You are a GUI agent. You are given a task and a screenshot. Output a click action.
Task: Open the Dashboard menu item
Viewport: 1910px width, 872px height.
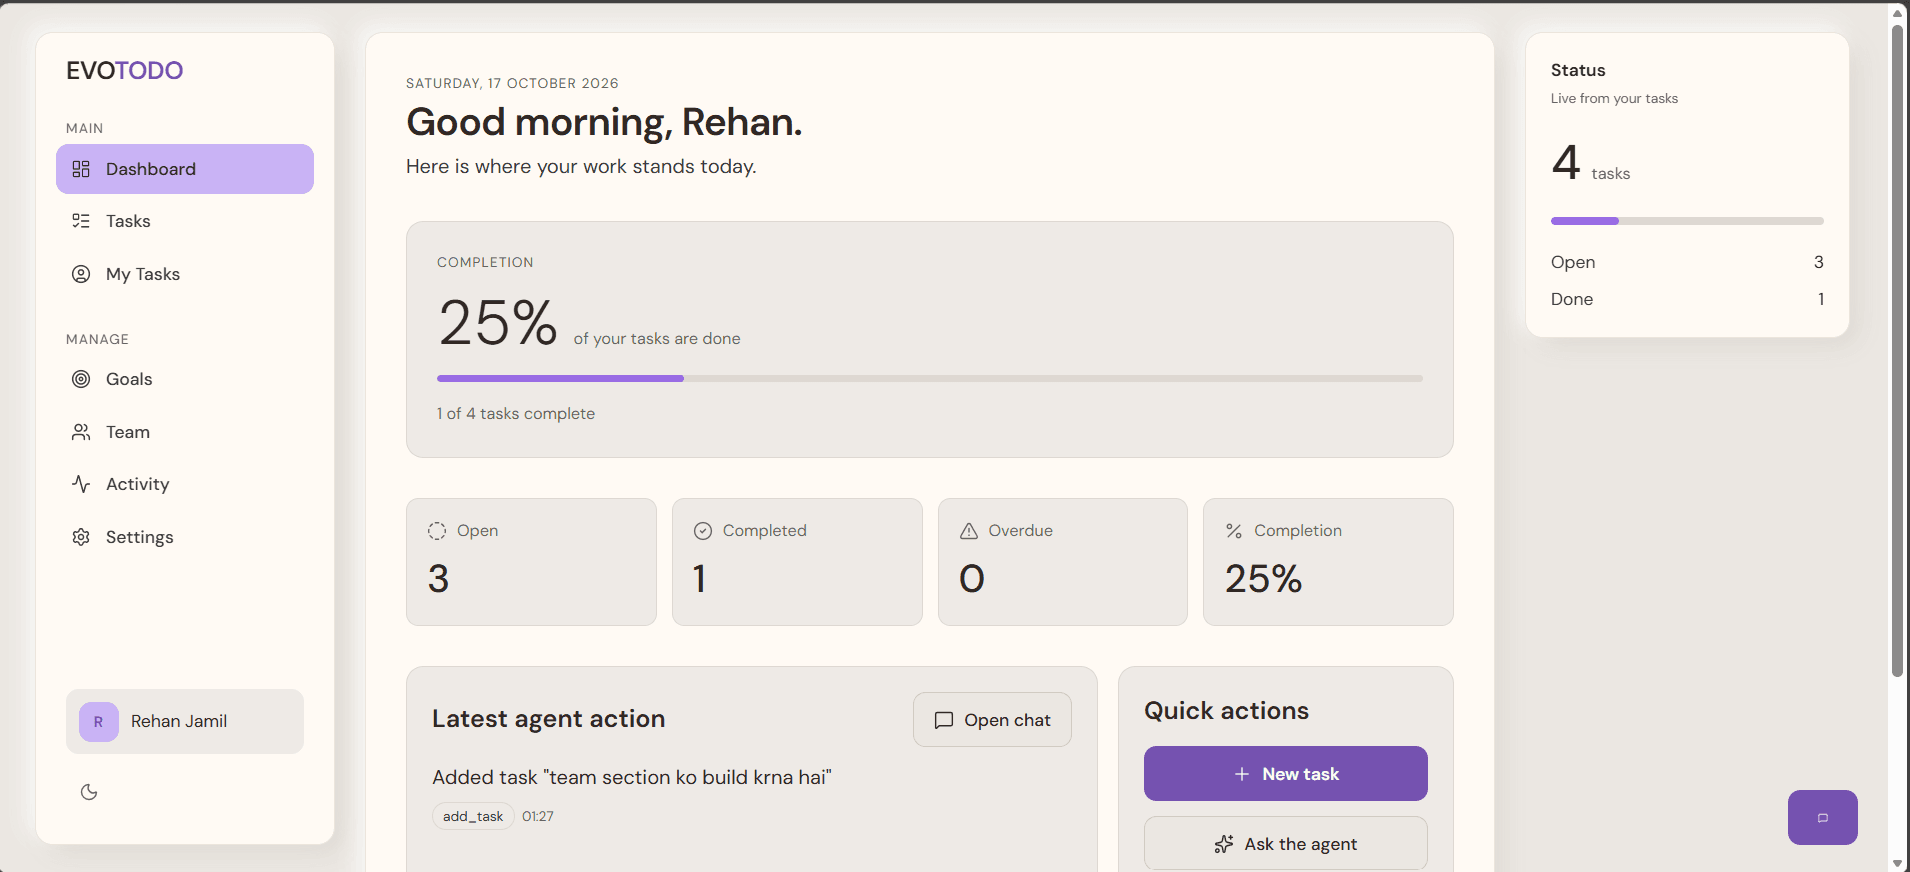coord(185,169)
